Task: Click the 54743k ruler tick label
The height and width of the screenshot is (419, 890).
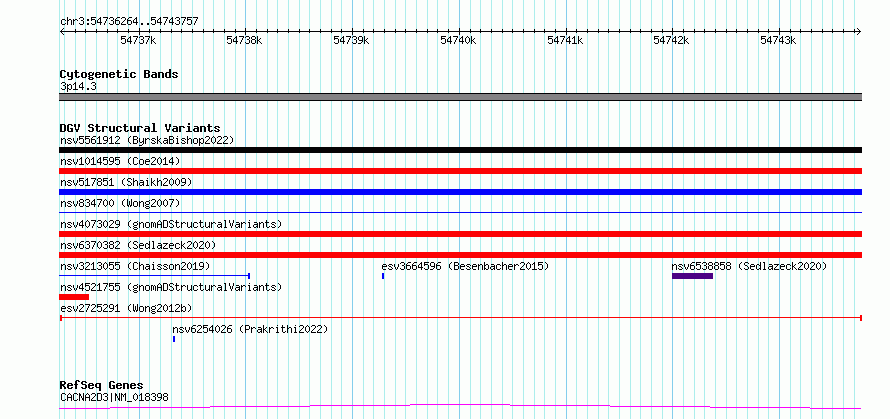Action: point(778,41)
